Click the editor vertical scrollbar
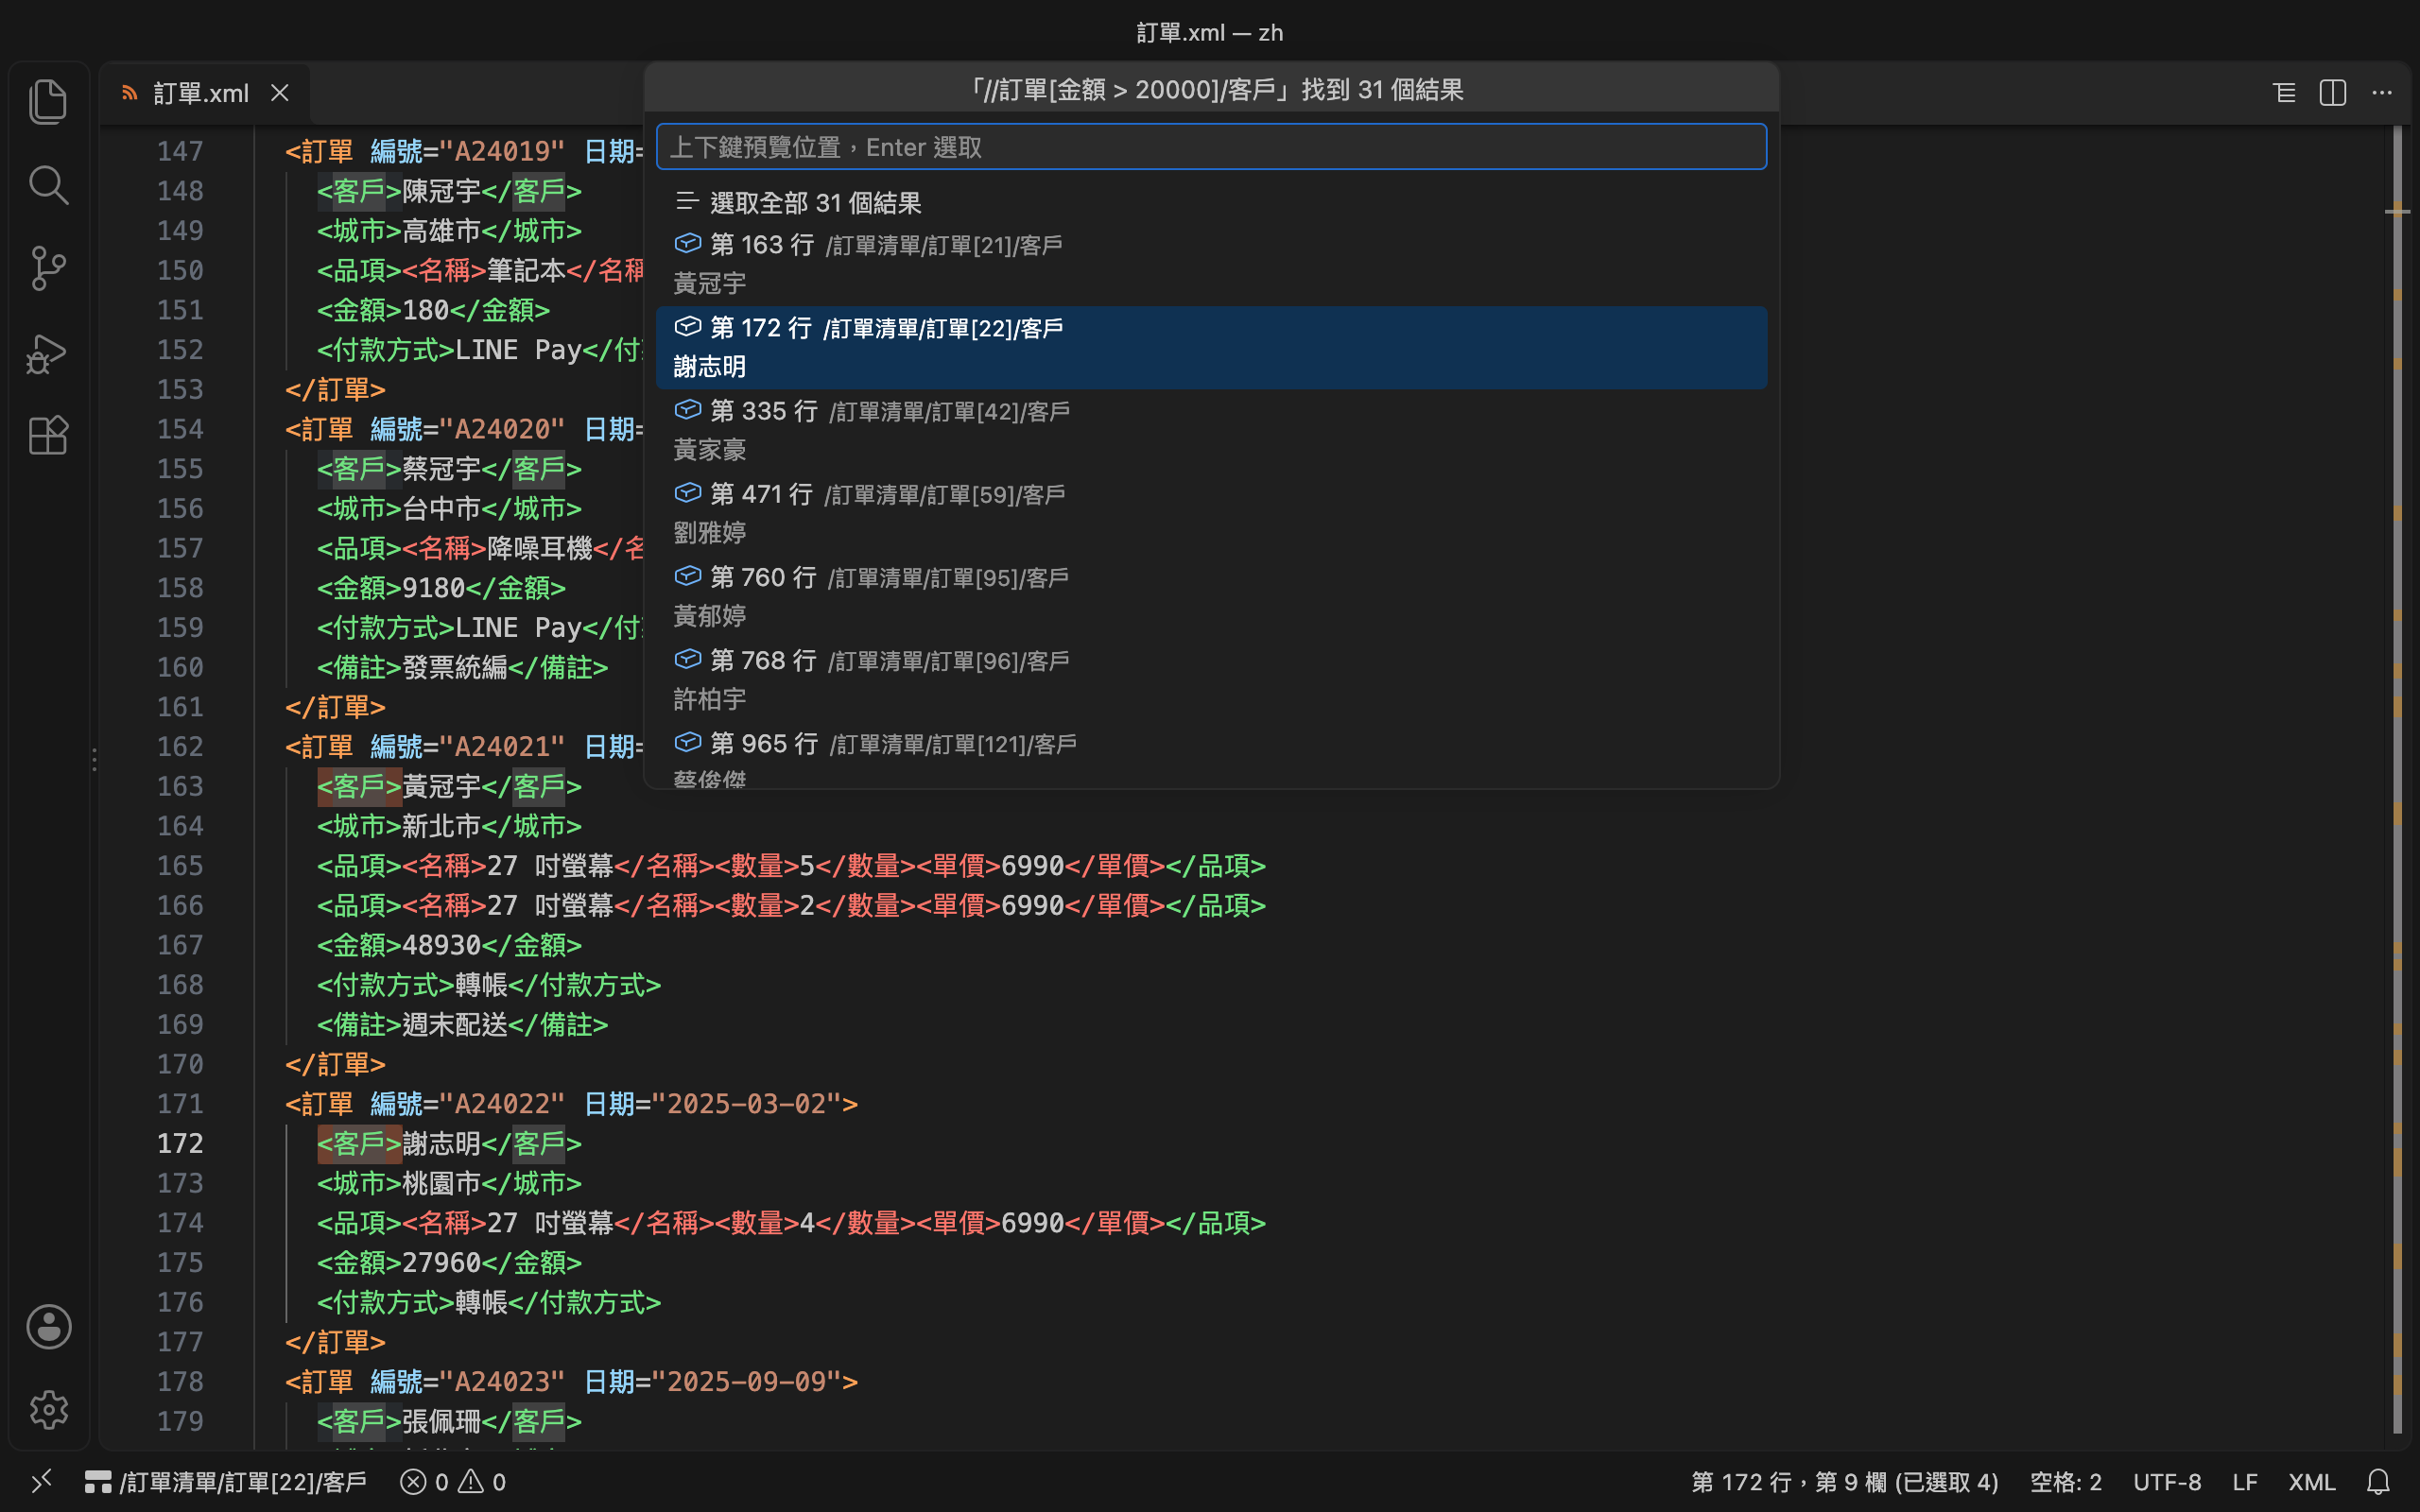 [x=2397, y=780]
